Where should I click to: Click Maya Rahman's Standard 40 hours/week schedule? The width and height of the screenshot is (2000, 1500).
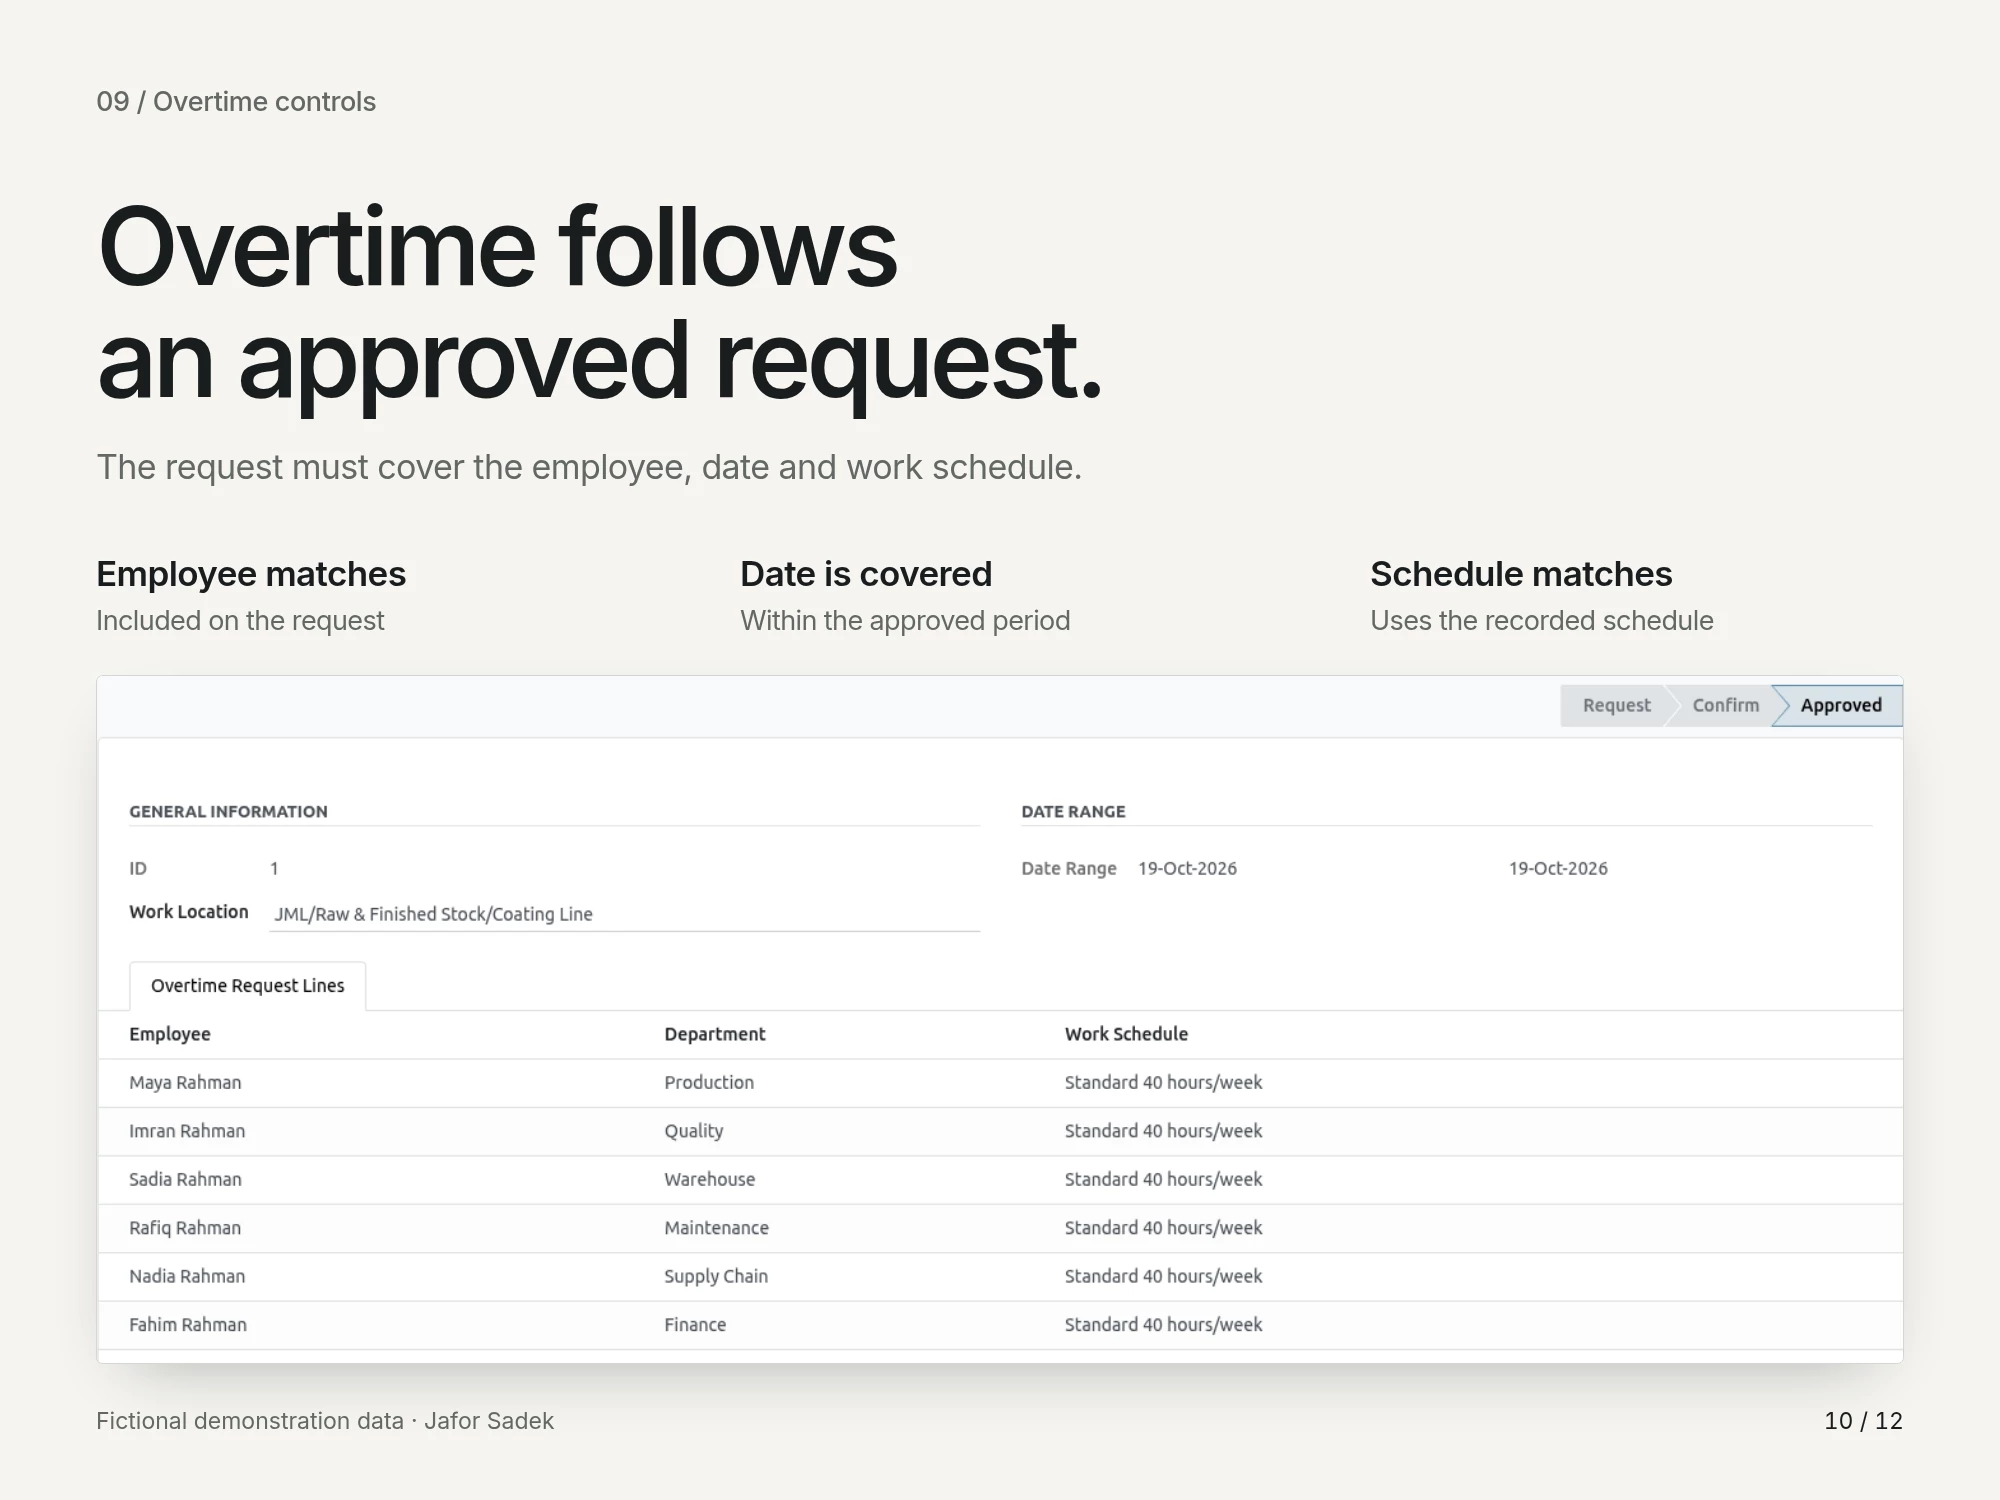click(1163, 1082)
